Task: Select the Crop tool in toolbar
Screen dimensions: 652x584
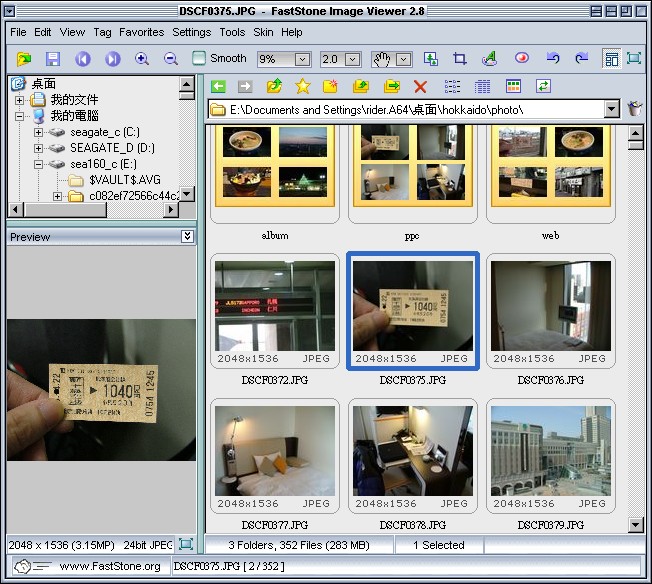Action: click(460, 59)
